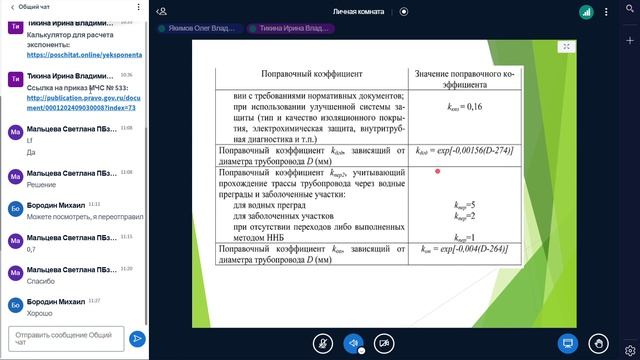Click the message "Решение"
Screen dimensions: 640x360
click(41, 184)
